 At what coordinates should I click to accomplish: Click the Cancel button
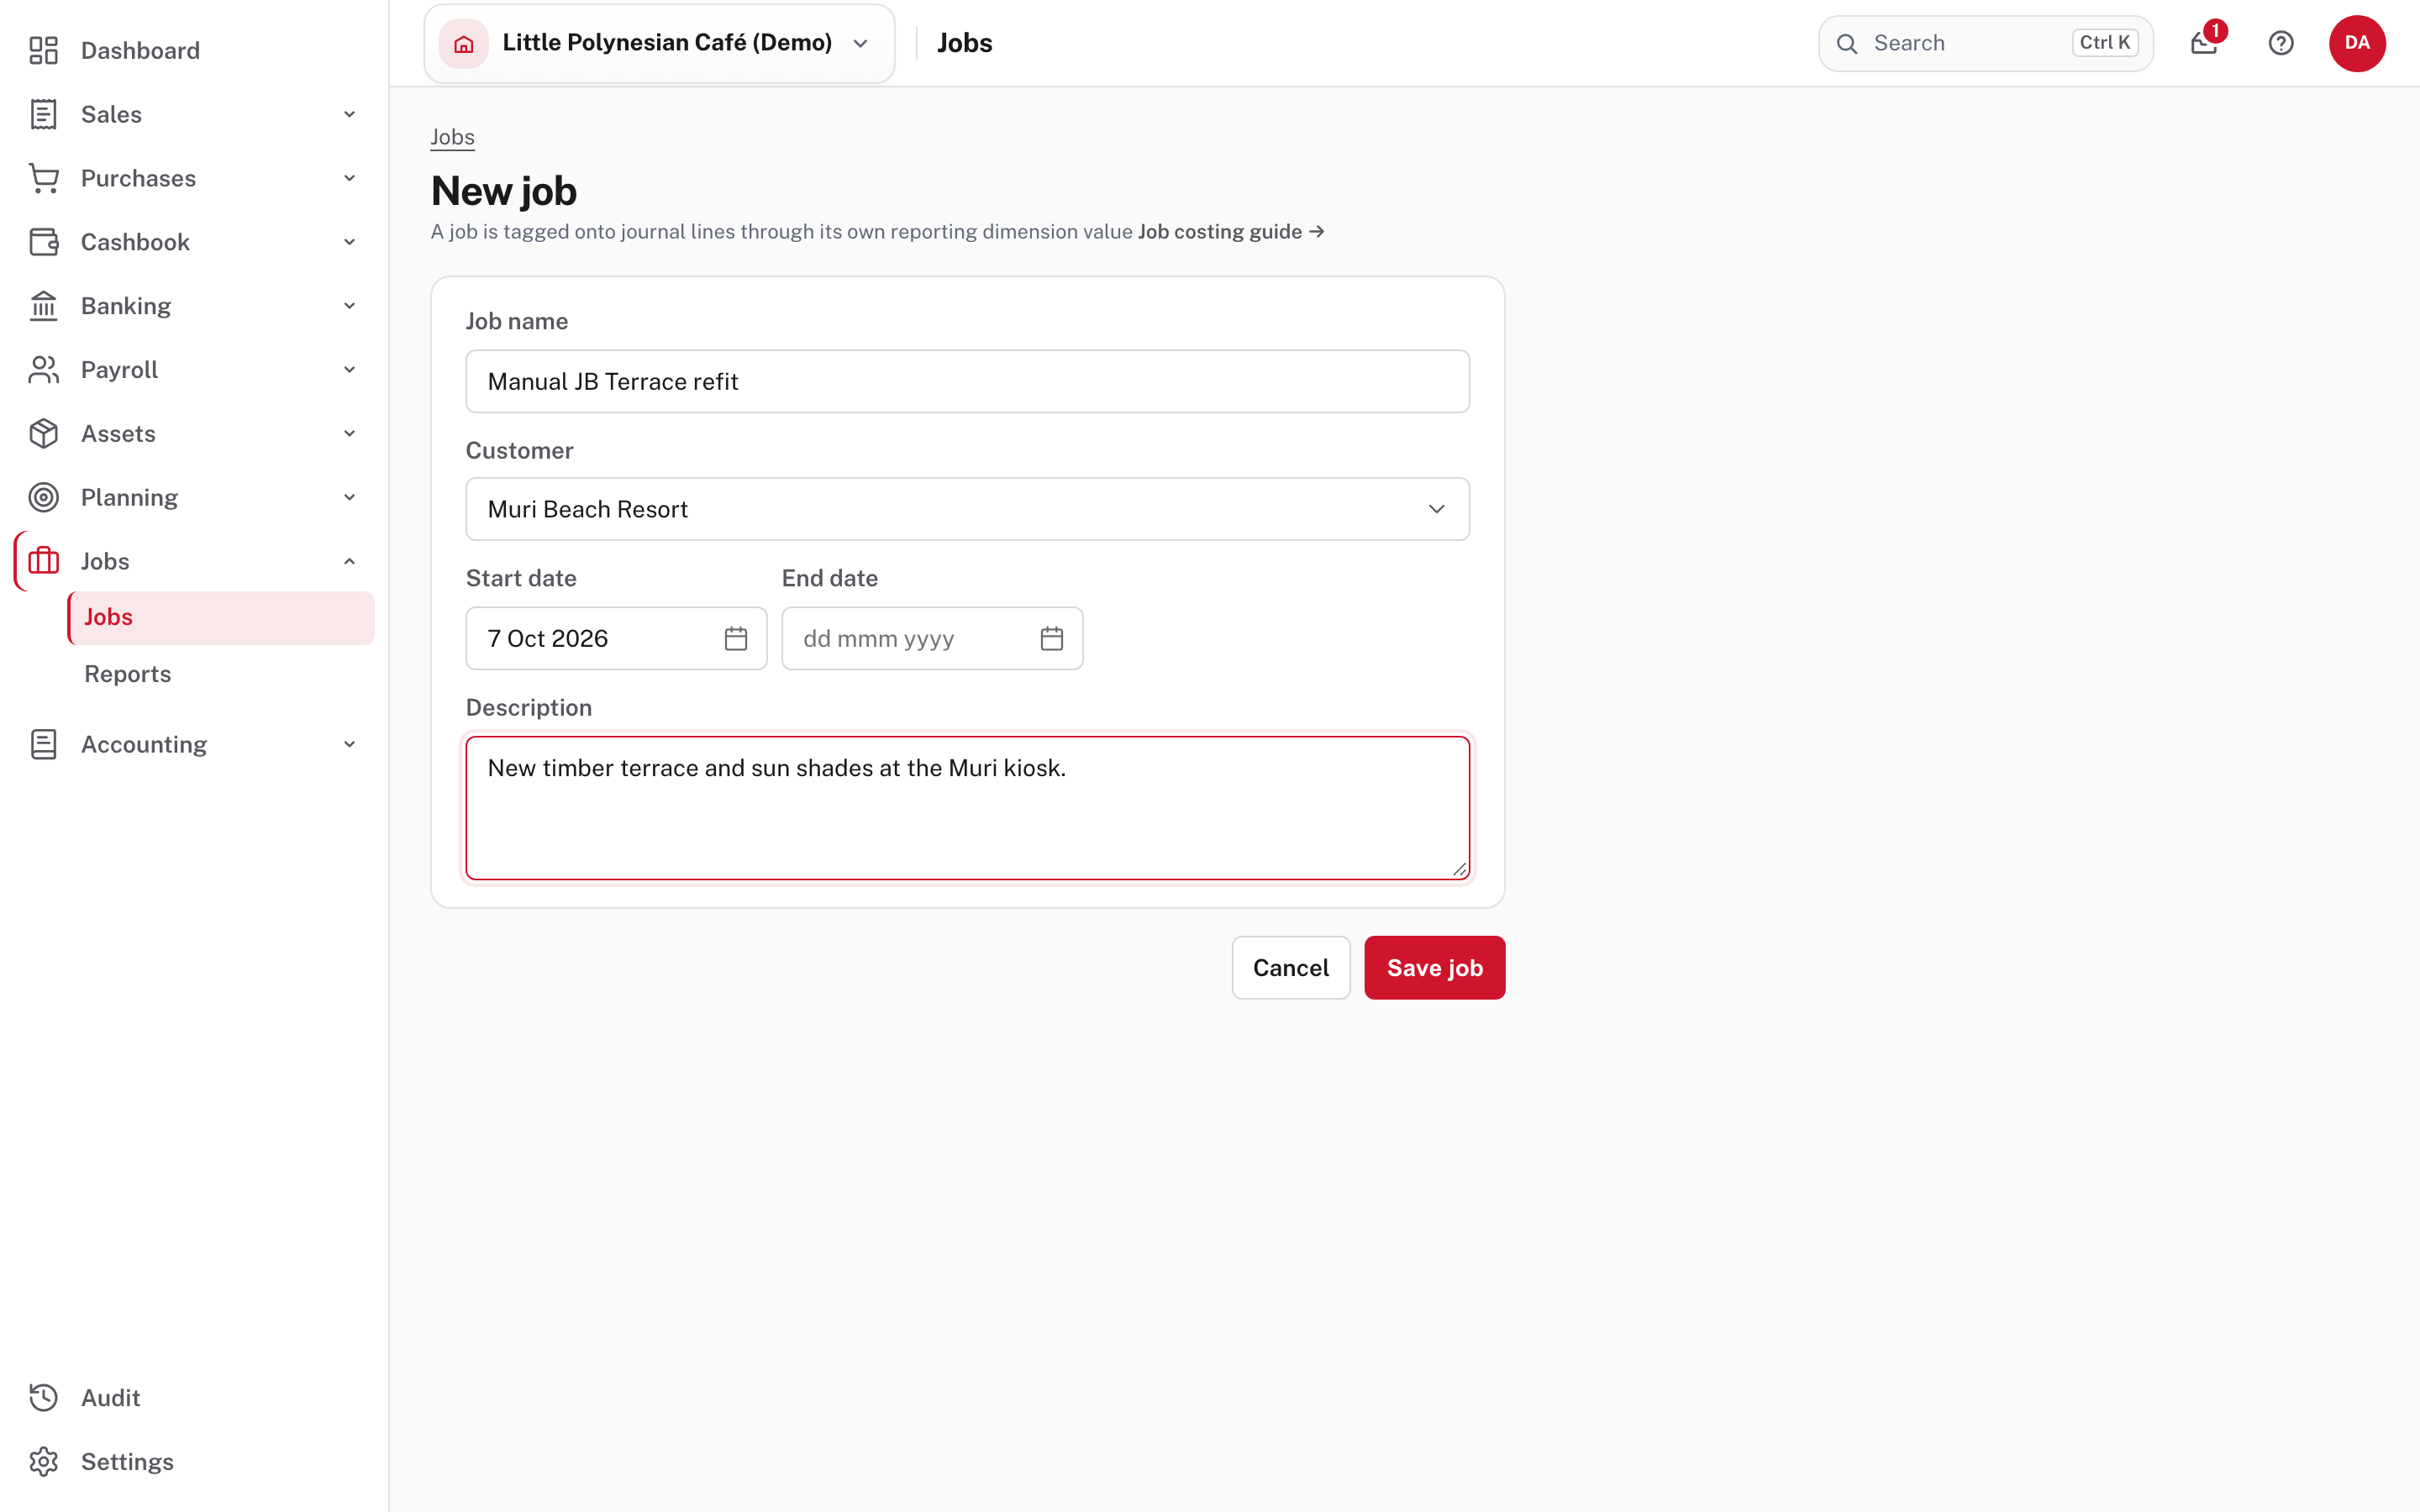tap(1291, 968)
